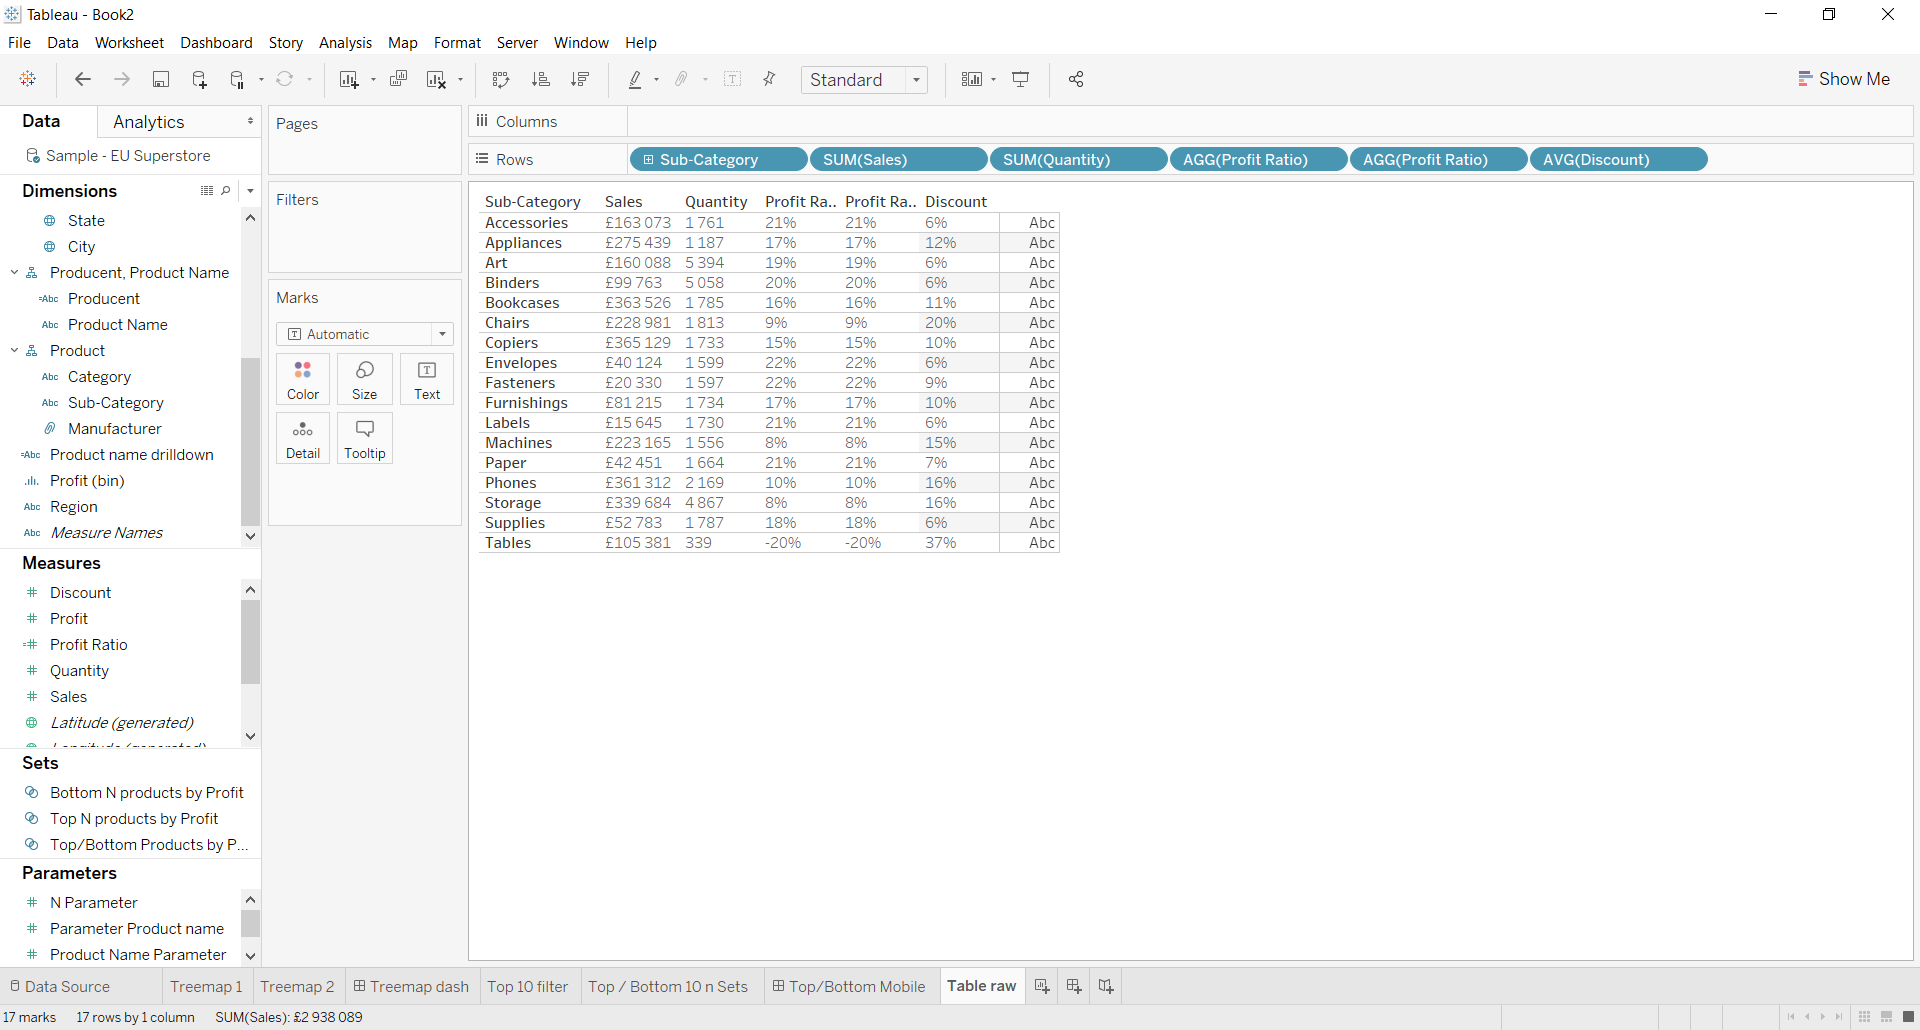Screen dimensions: 1920x1030
Task: Sort ascending using the toolbar icon
Action: click(x=540, y=80)
